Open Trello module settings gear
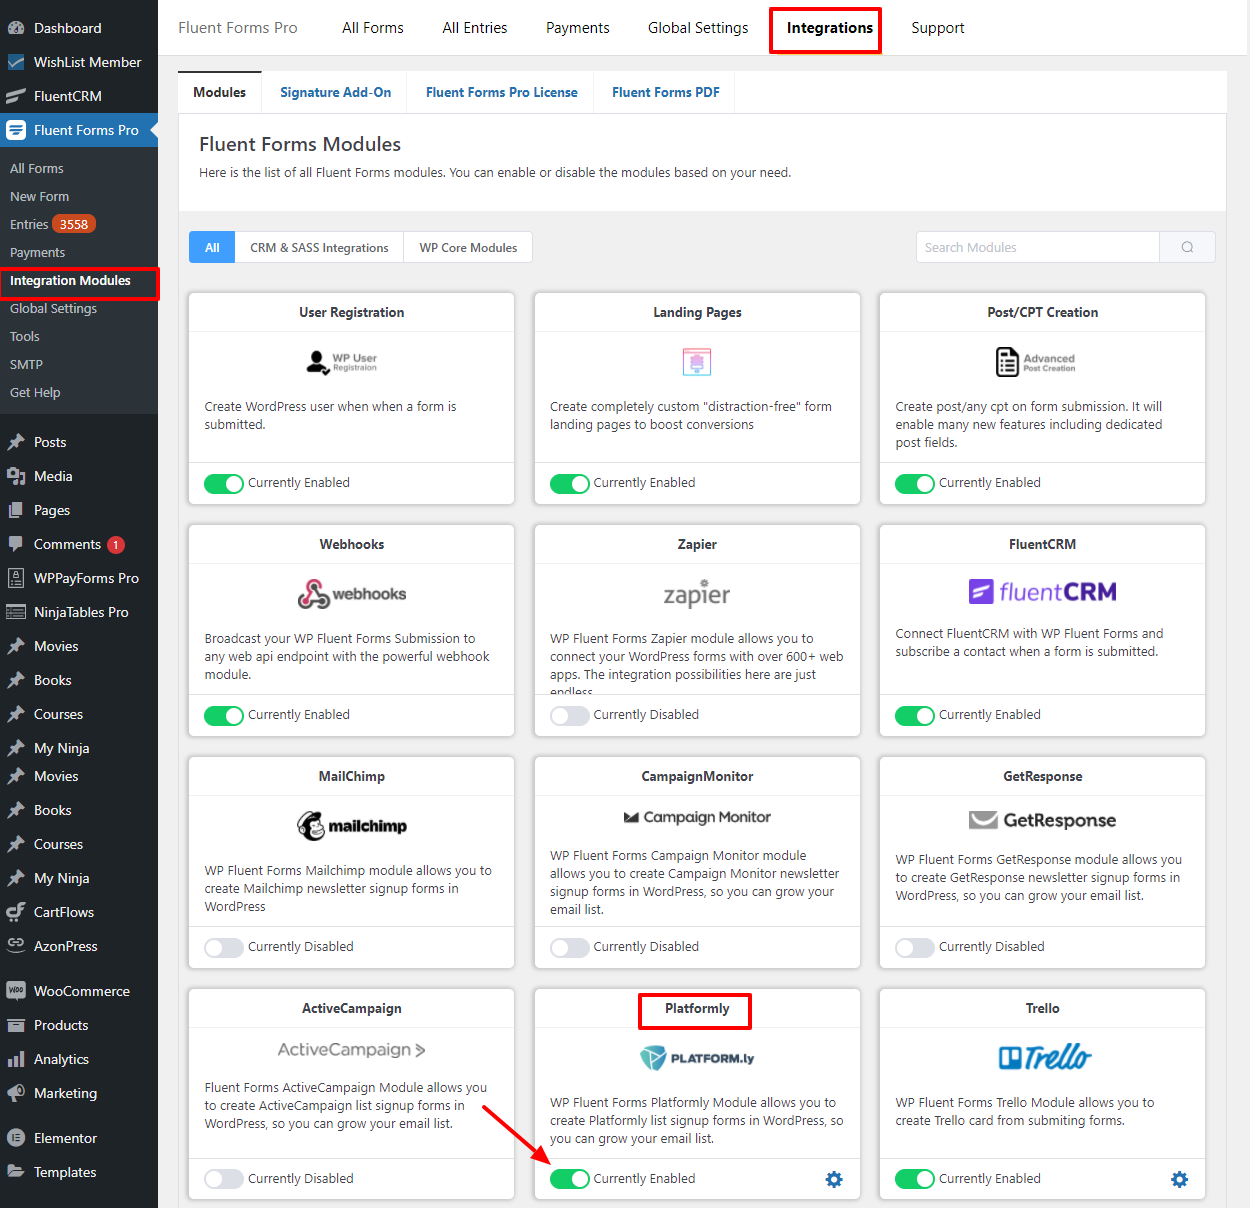The height and width of the screenshot is (1208, 1250). click(1179, 1180)
